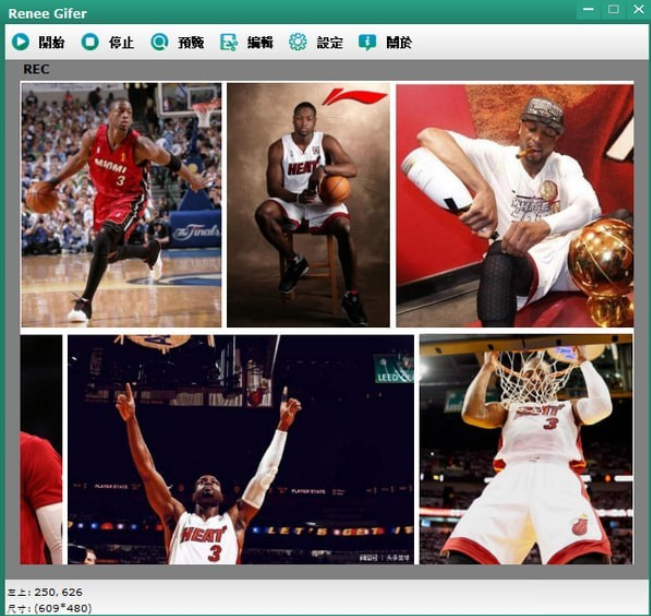651x616 pixels.
Task: Select the photo of player seated on stool
Action: (308, 205)
